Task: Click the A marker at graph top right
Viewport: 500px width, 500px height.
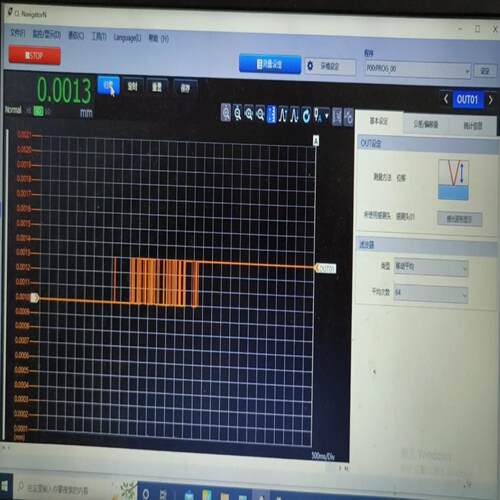Action: coord(316,141)
